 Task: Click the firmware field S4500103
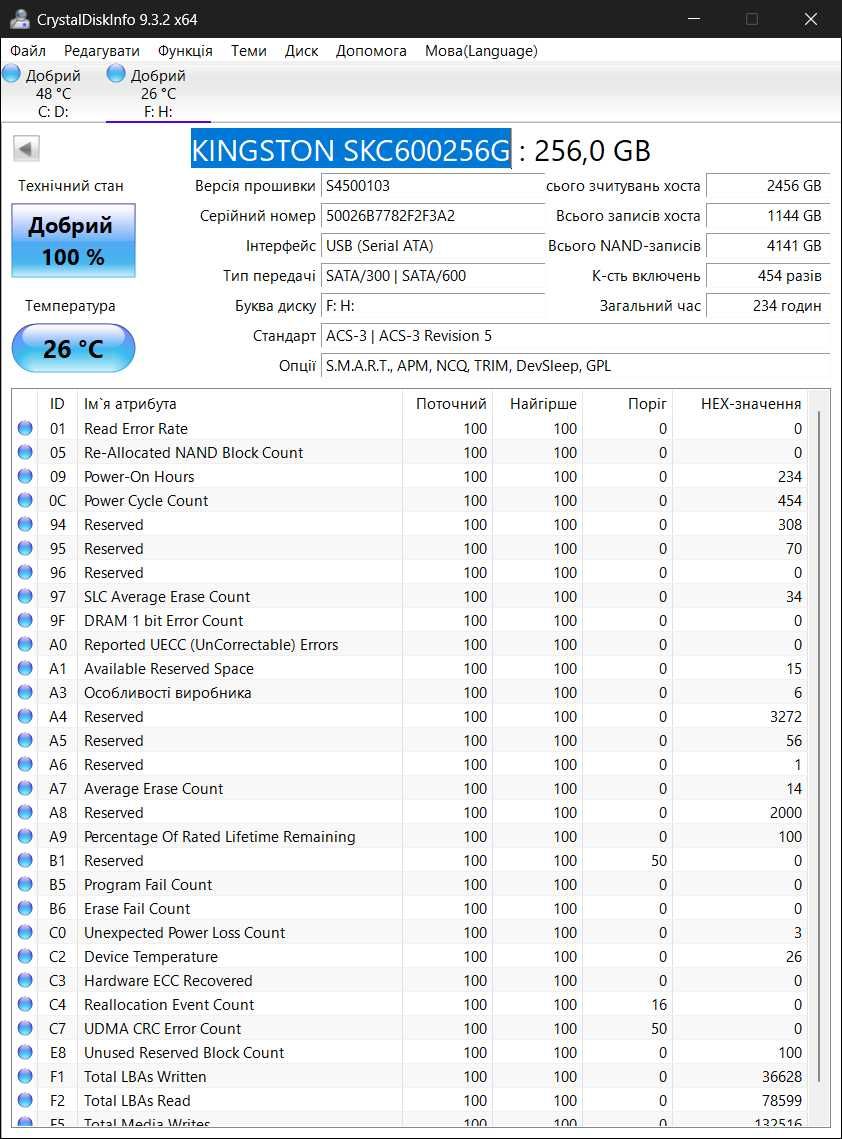click(x=433, y=186)
